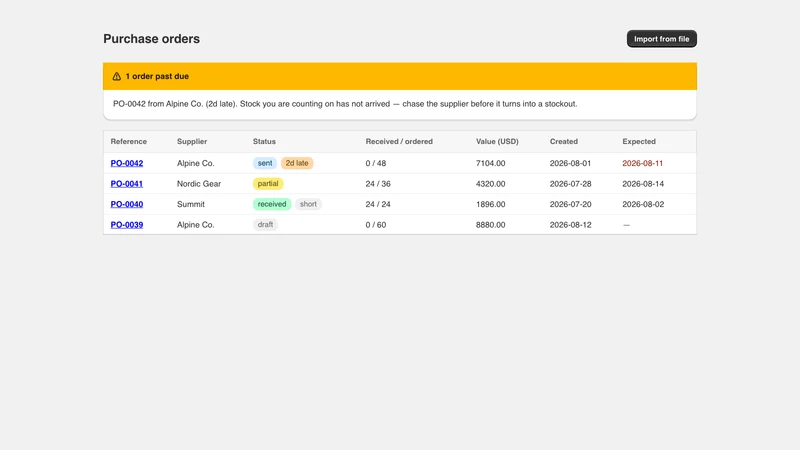Click the value 4320.00
The image size is (800, 450).
pos(490,184)
